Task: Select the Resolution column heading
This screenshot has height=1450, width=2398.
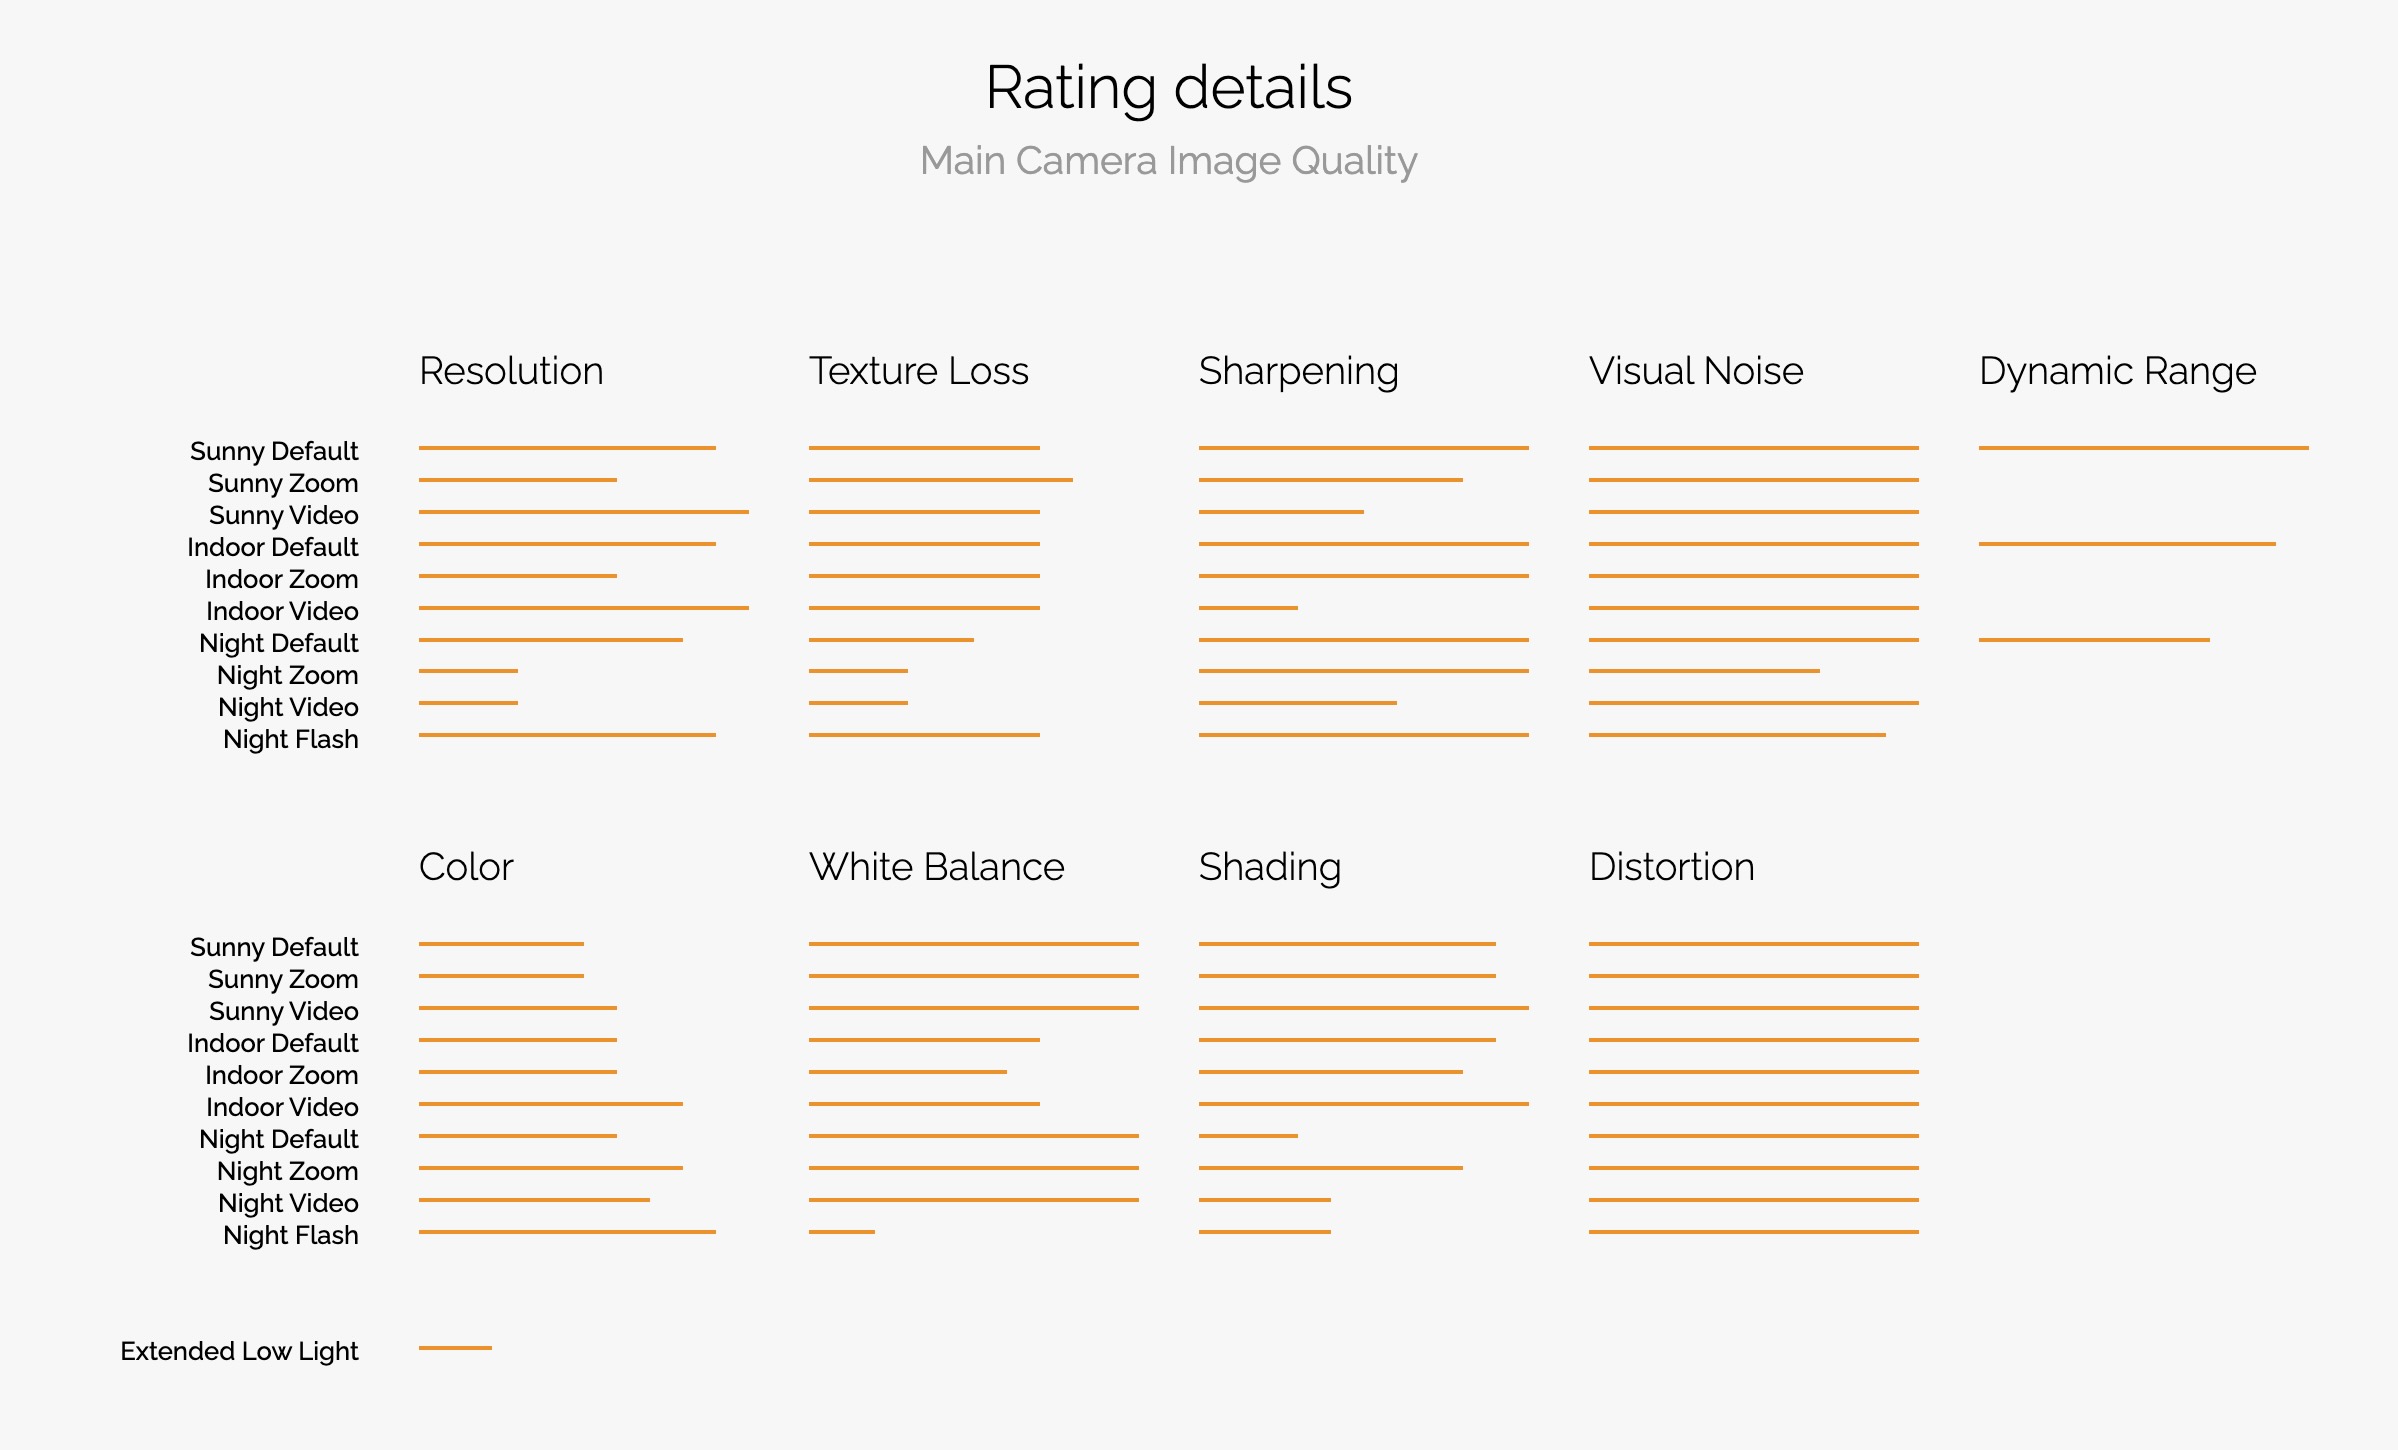Action: click(511, 371)
